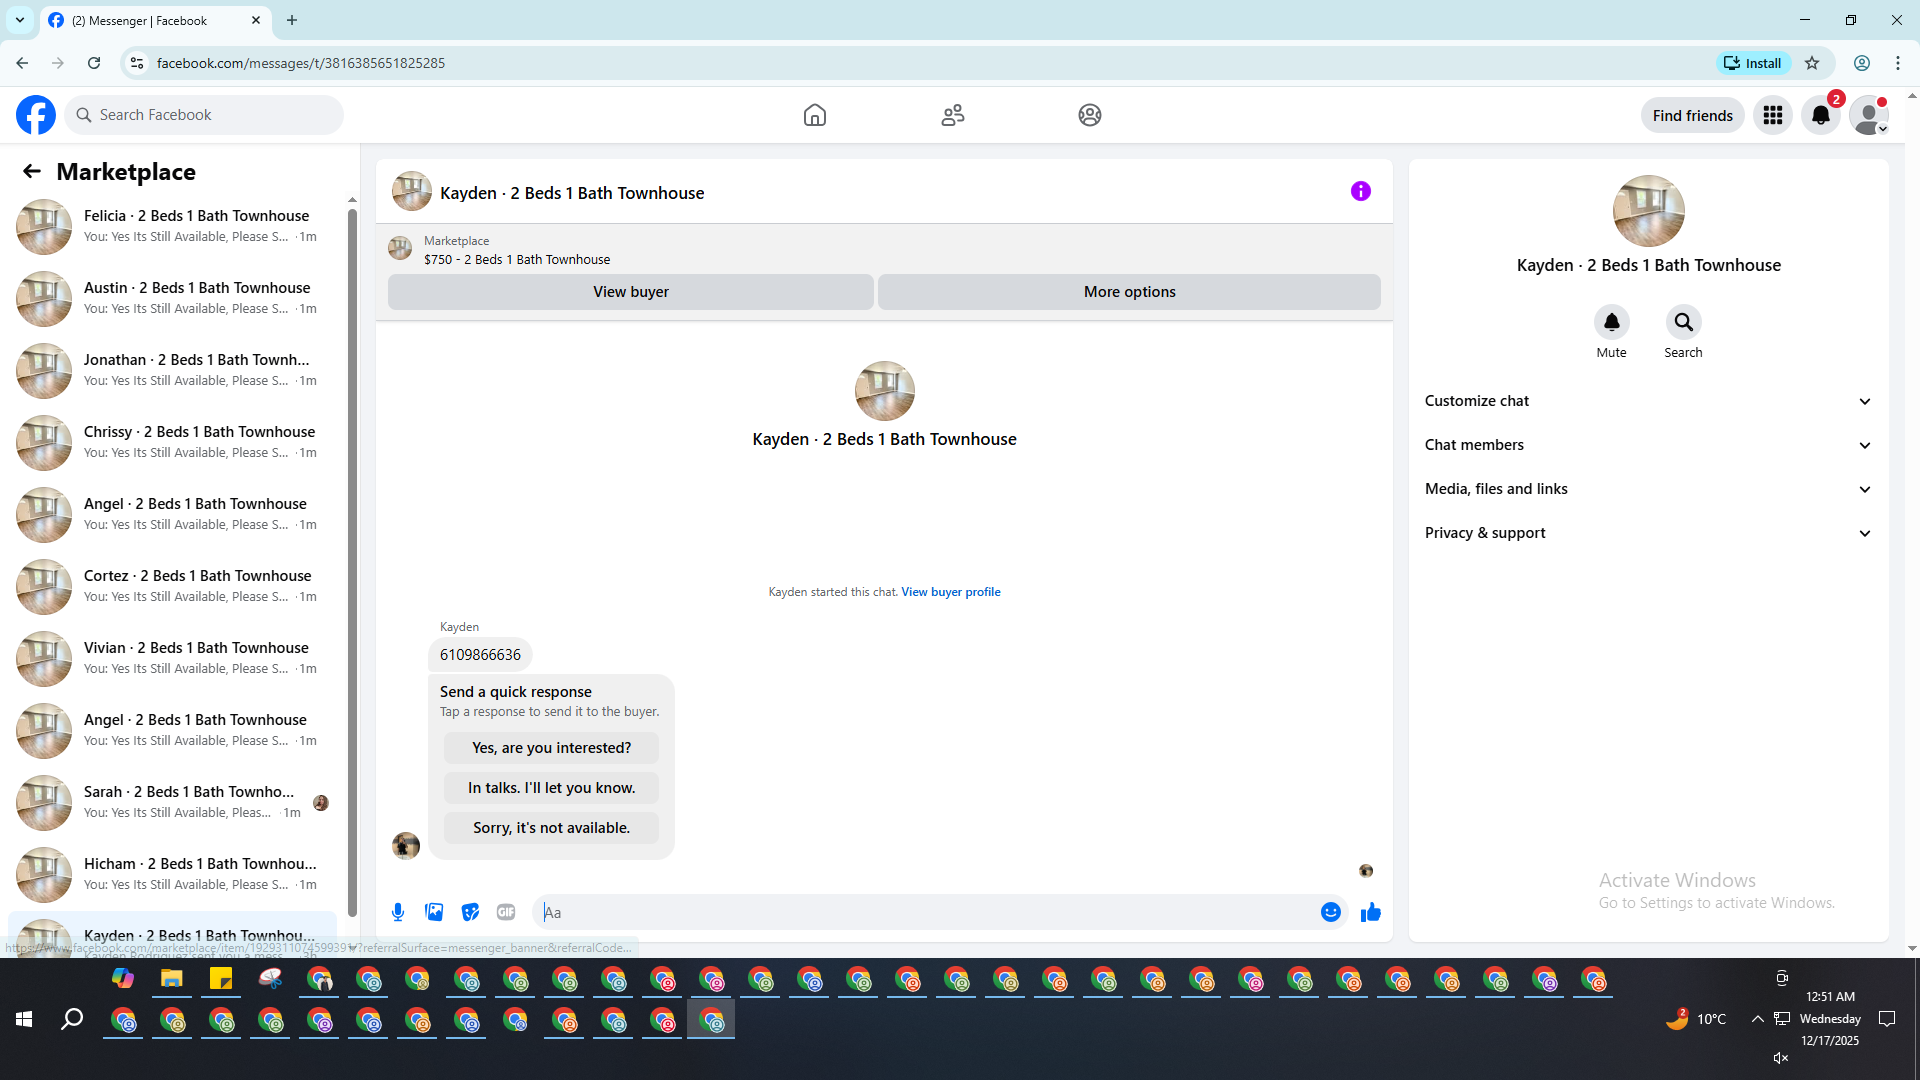The width and height of the screenshot is (1920, 1080).
Task: Click the purple conversation info icon
Action: 1360,191
